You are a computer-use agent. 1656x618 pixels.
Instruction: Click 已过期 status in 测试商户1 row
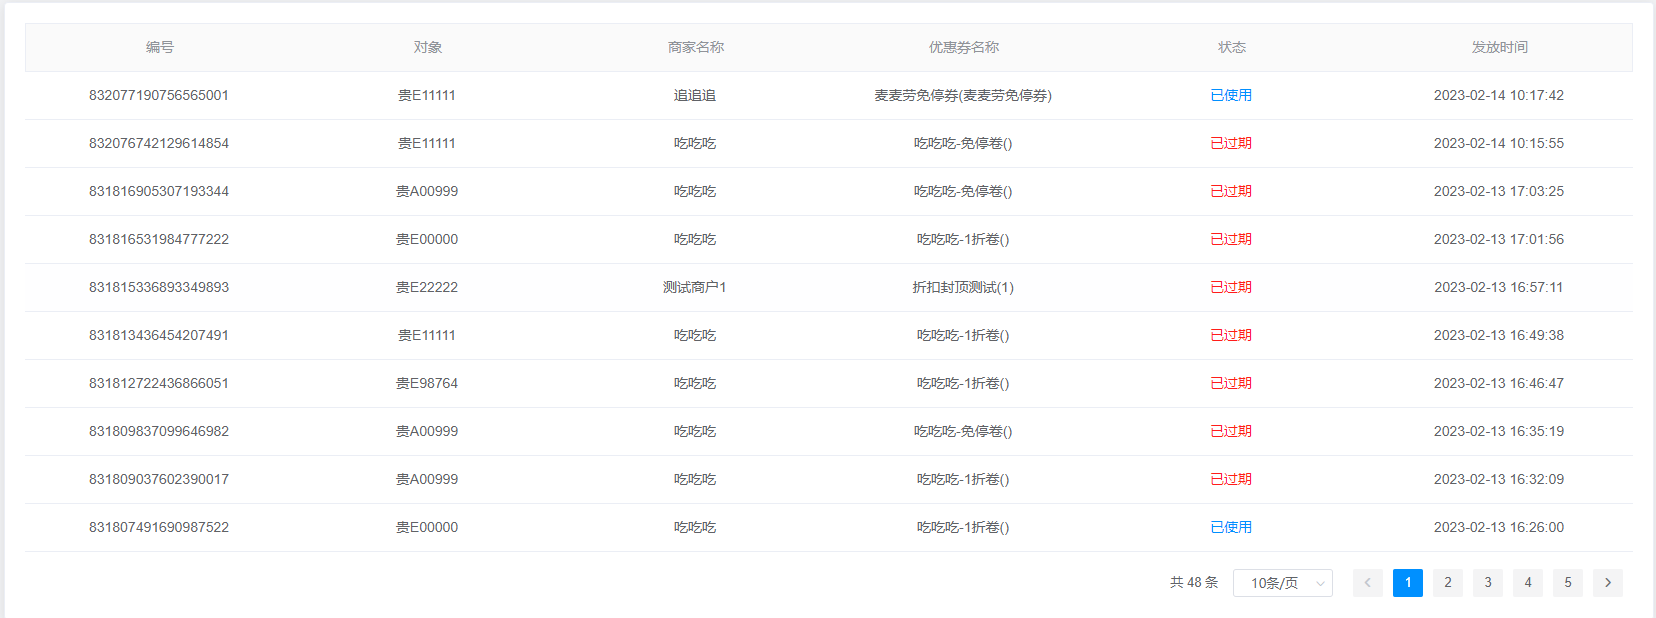click(1231, 287)
